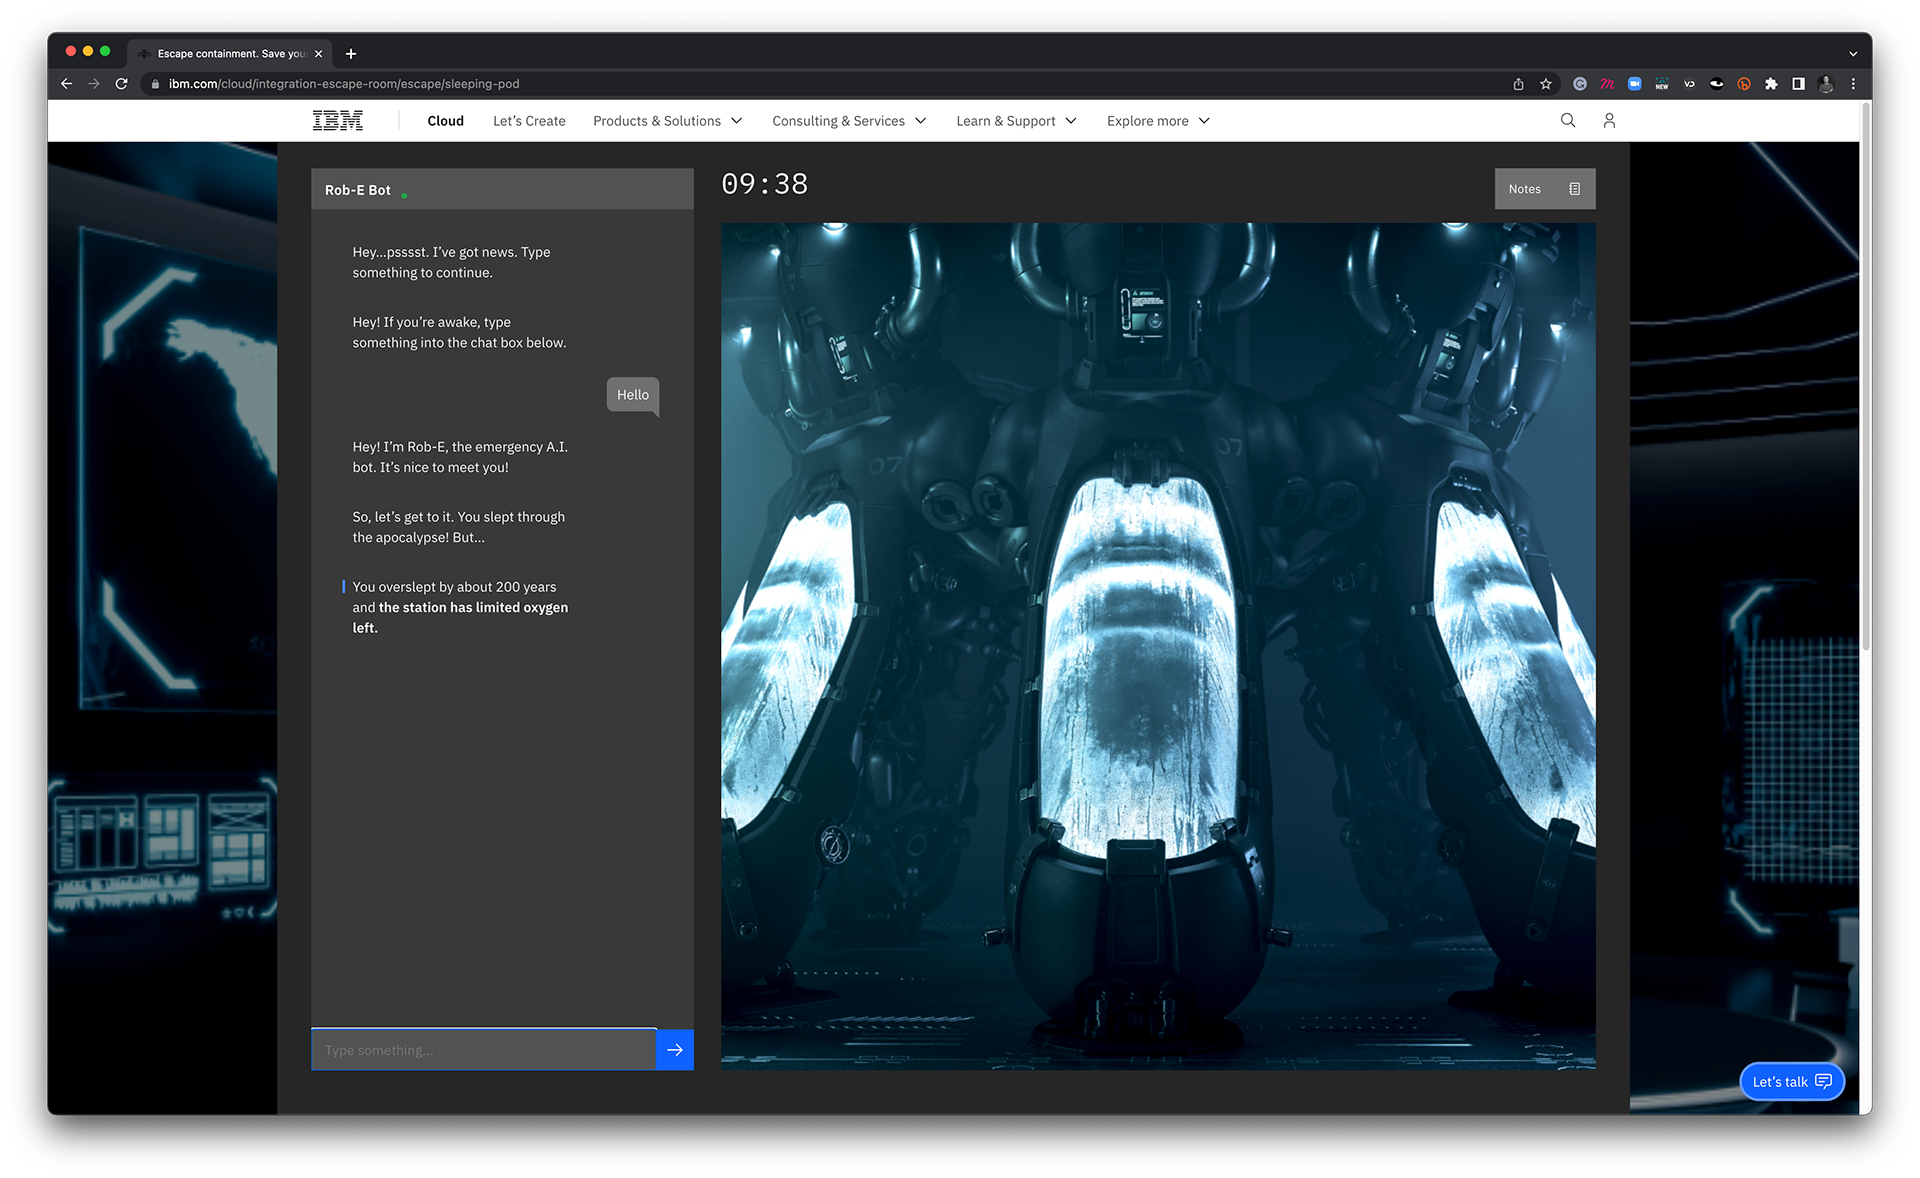
Task: Expand Products & Solutions dropdown
Action: tap(667, 121)
